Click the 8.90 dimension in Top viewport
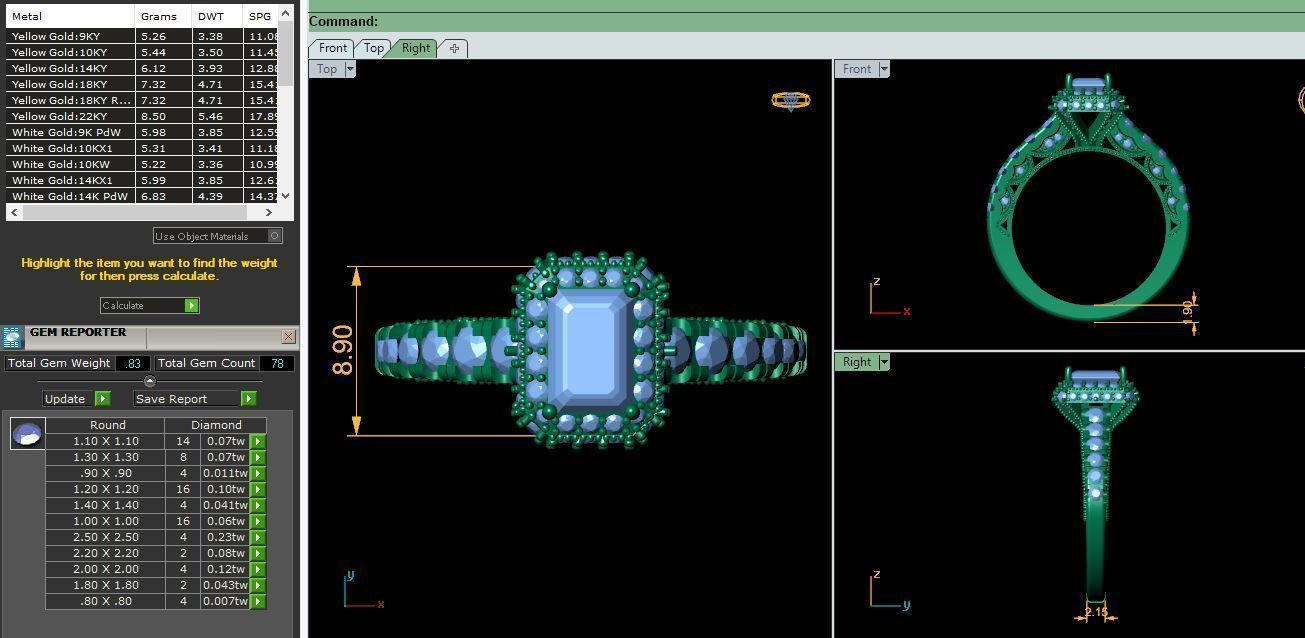The image size is (1305, 638). pyautogui.click(x=342, y=350)
